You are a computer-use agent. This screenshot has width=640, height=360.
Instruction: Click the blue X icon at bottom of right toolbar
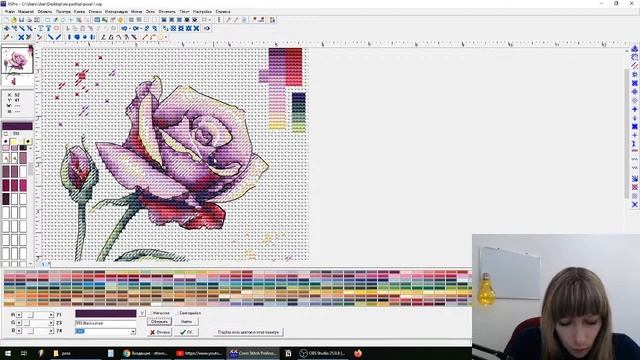635,204
